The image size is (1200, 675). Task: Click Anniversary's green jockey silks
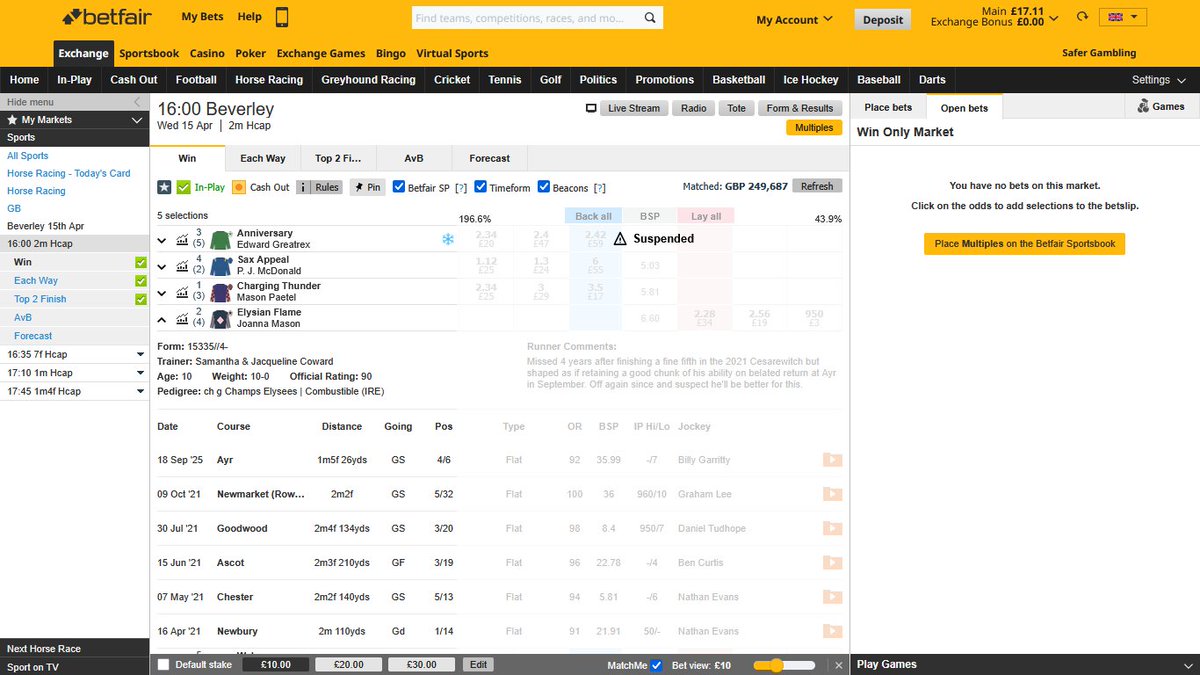220,240
